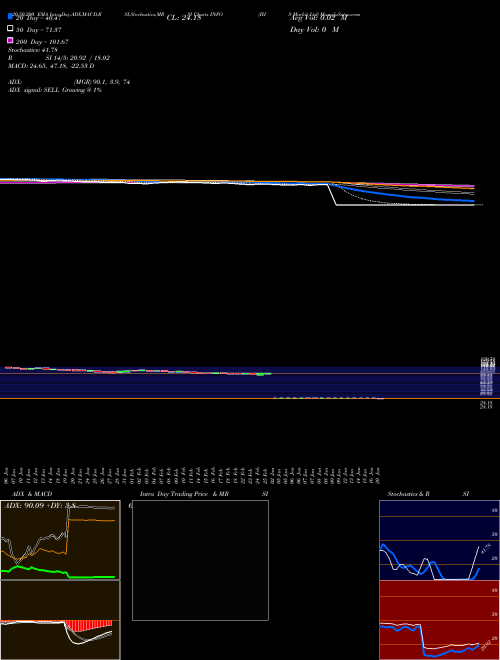Click the orange line in ADX panel
500x660 pixels.
tap(91, 521)
